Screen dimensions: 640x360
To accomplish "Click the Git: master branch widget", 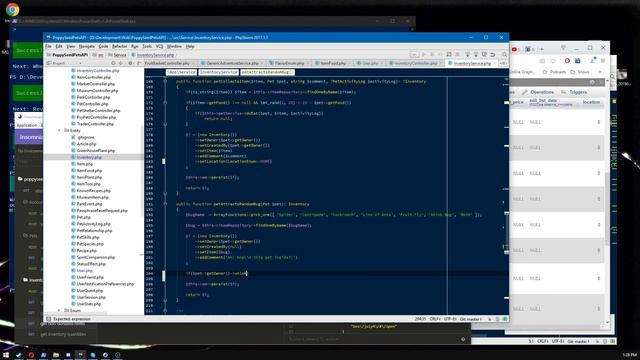I will tap(471, 319).
